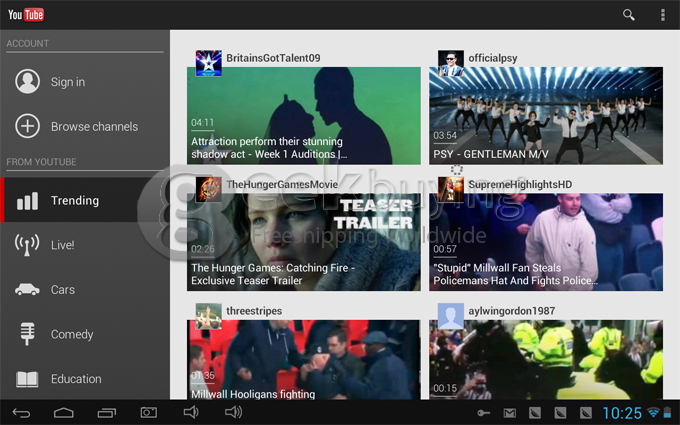Tap the Gmail notification icon
Viewport: 680px width, 425px height.
coord(510,413)
